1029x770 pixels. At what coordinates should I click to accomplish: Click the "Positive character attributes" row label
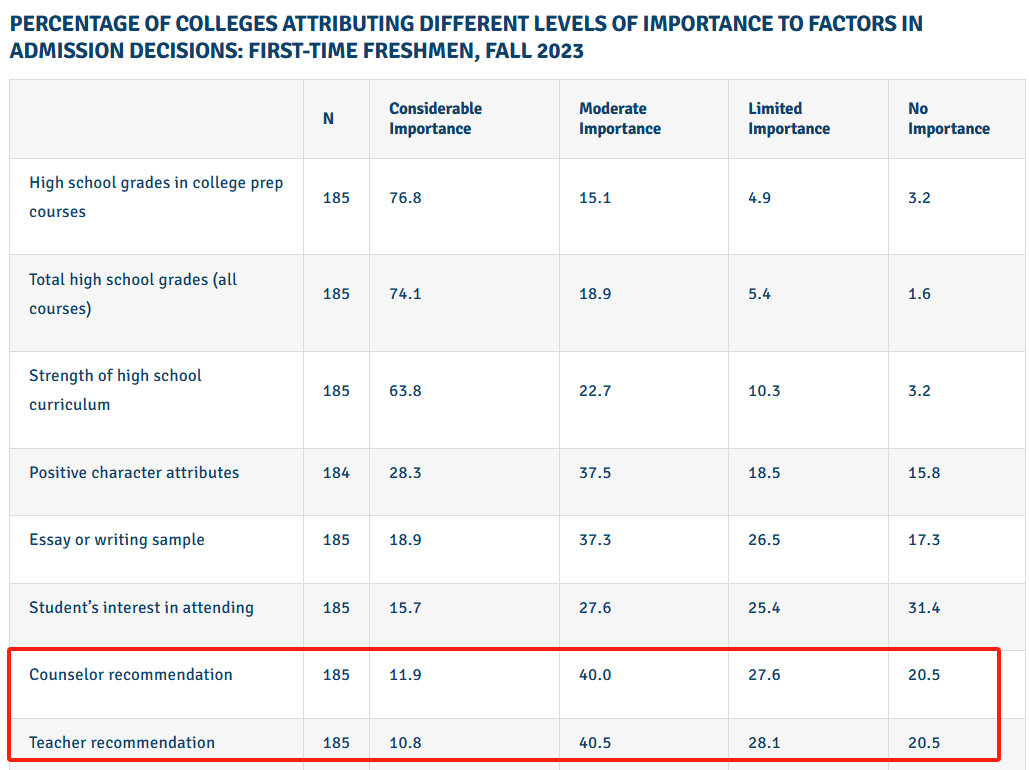pyautogui.click(x=134, y=473)
